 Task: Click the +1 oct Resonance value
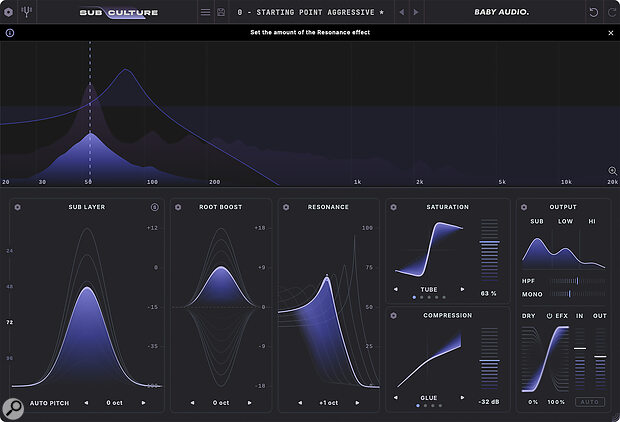pyautogui.click(x=329, y=403)
